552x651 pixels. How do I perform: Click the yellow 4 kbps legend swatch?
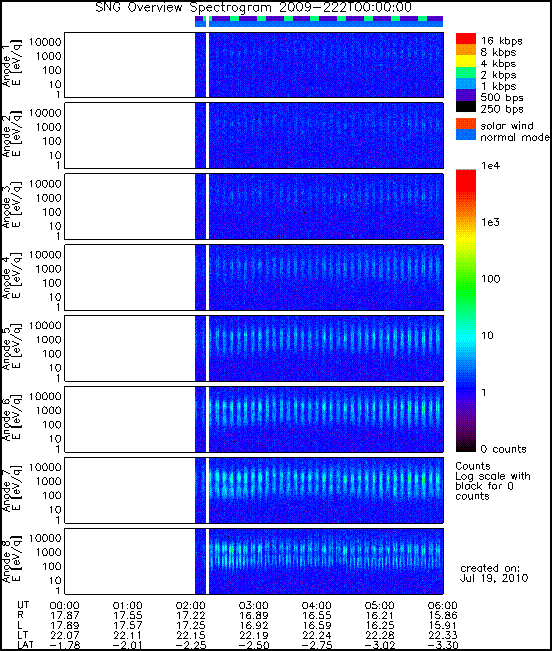(x=466, y=61)
